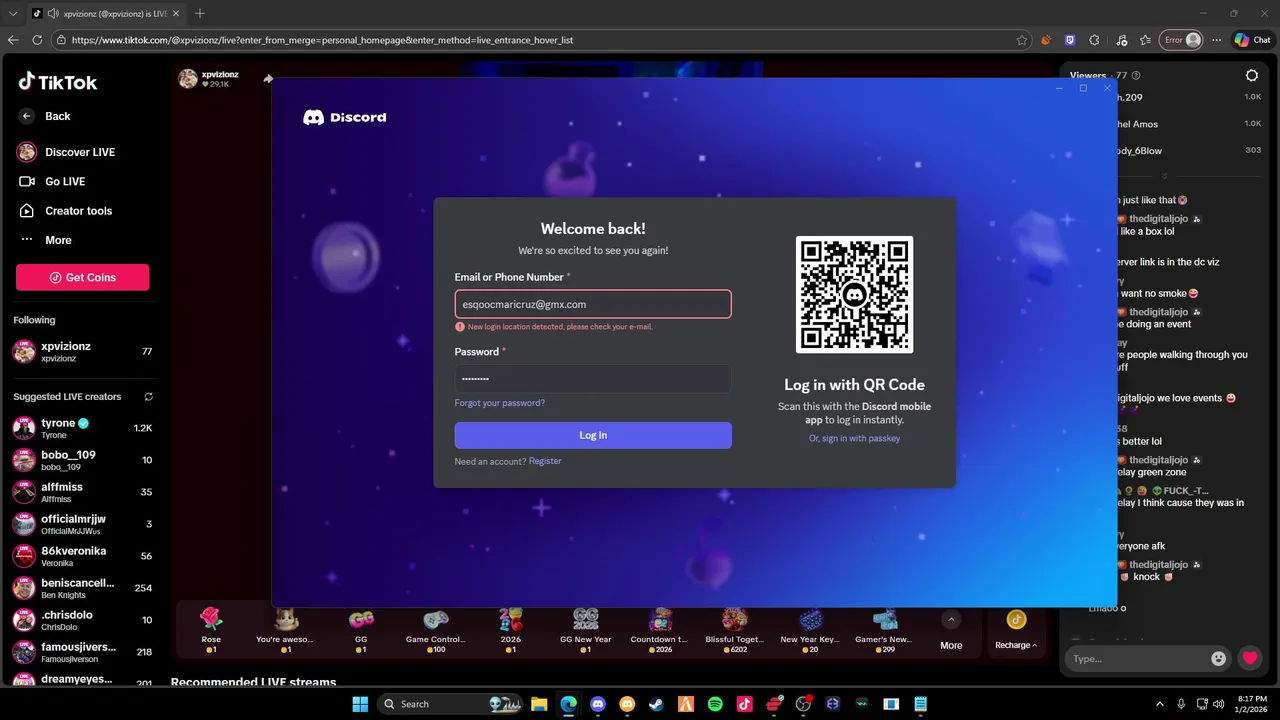Click the Discord Log In button

(x=593, y=435)
